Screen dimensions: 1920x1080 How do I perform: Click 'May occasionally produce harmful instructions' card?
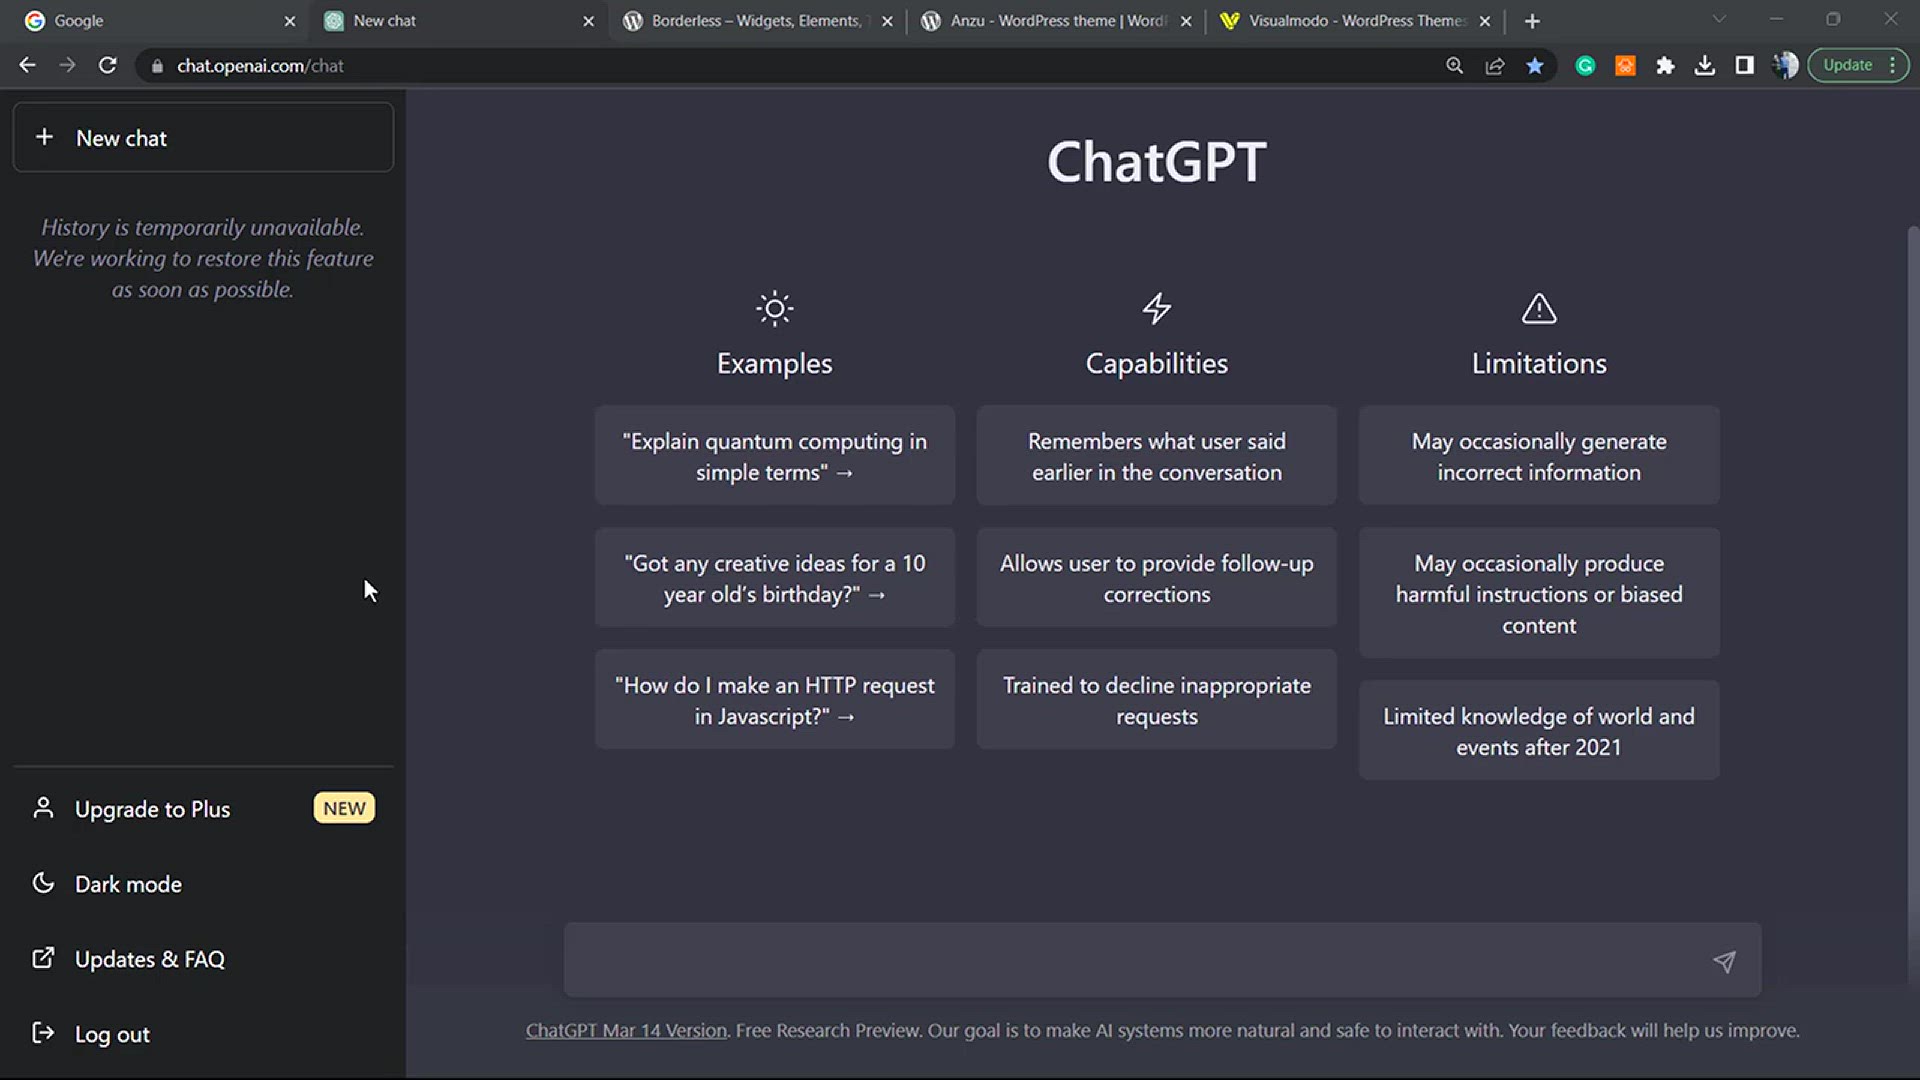[1539, 593]
